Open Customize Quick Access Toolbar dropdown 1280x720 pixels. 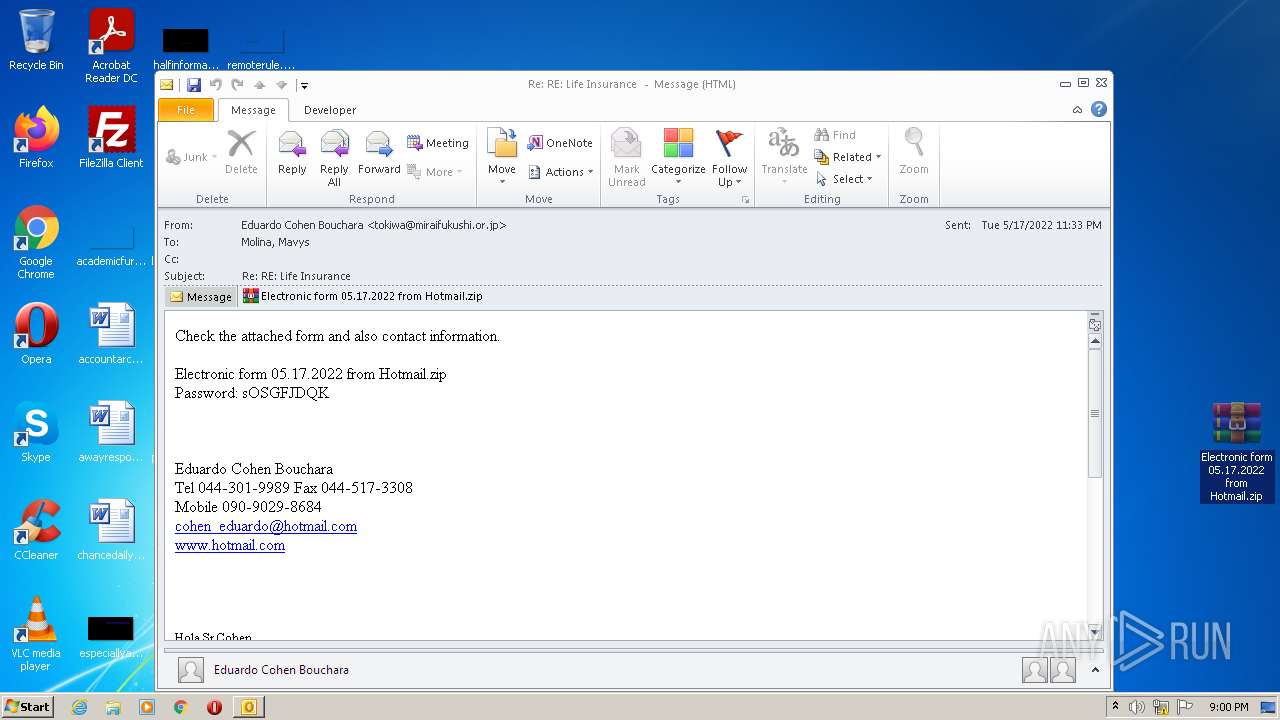coord(304,85)
